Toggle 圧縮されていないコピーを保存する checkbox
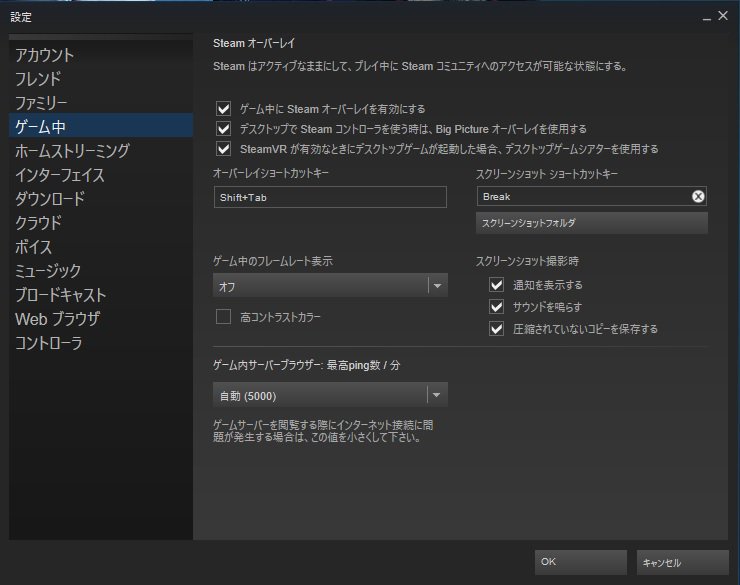This screenshot has width=740, height=585. 496,328
